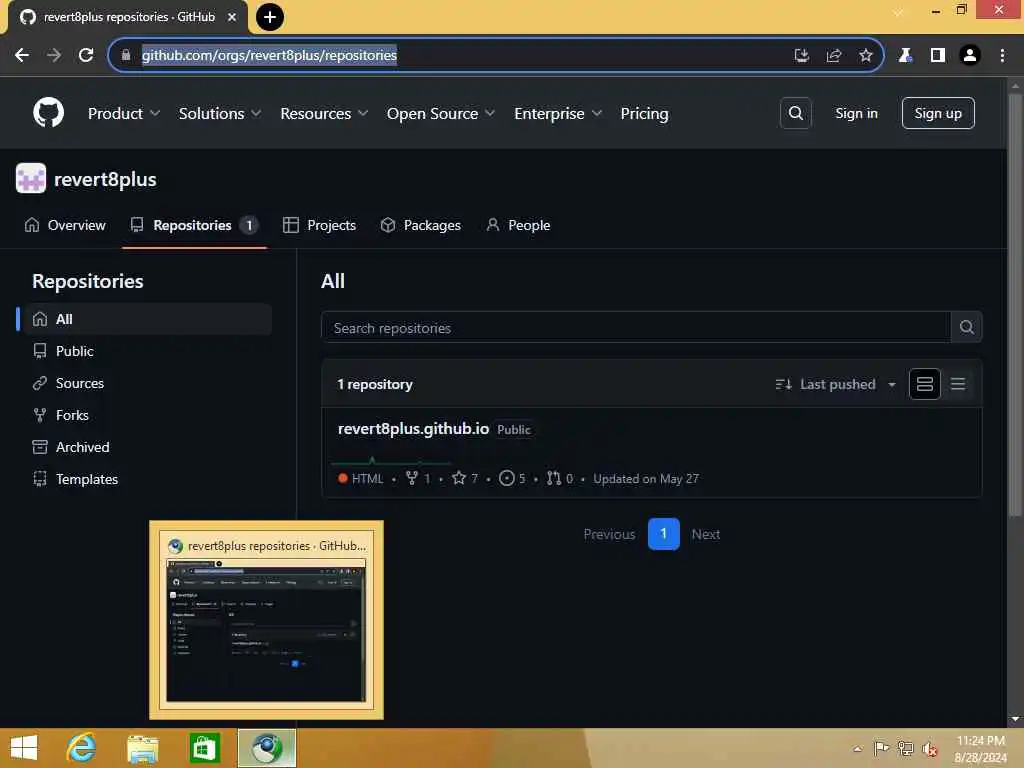This screenshot has height=768, width=1024.
Task: Expand the Open Source dropdown menu
Action: 441,114
